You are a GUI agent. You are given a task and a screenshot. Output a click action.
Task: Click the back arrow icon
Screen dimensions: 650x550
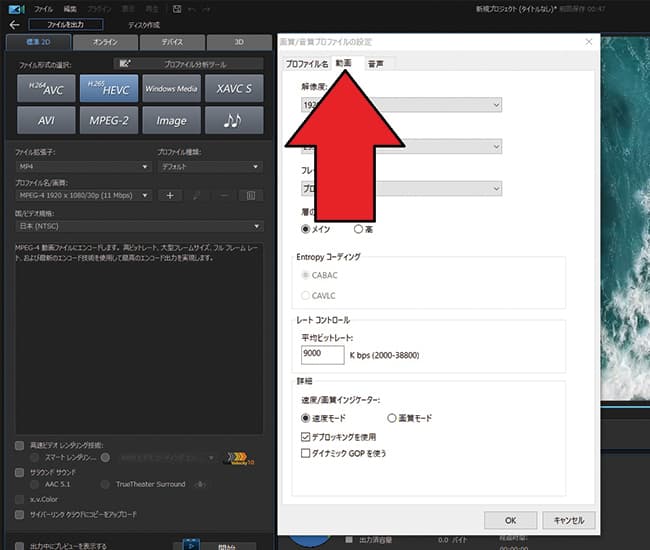[15, 25]
